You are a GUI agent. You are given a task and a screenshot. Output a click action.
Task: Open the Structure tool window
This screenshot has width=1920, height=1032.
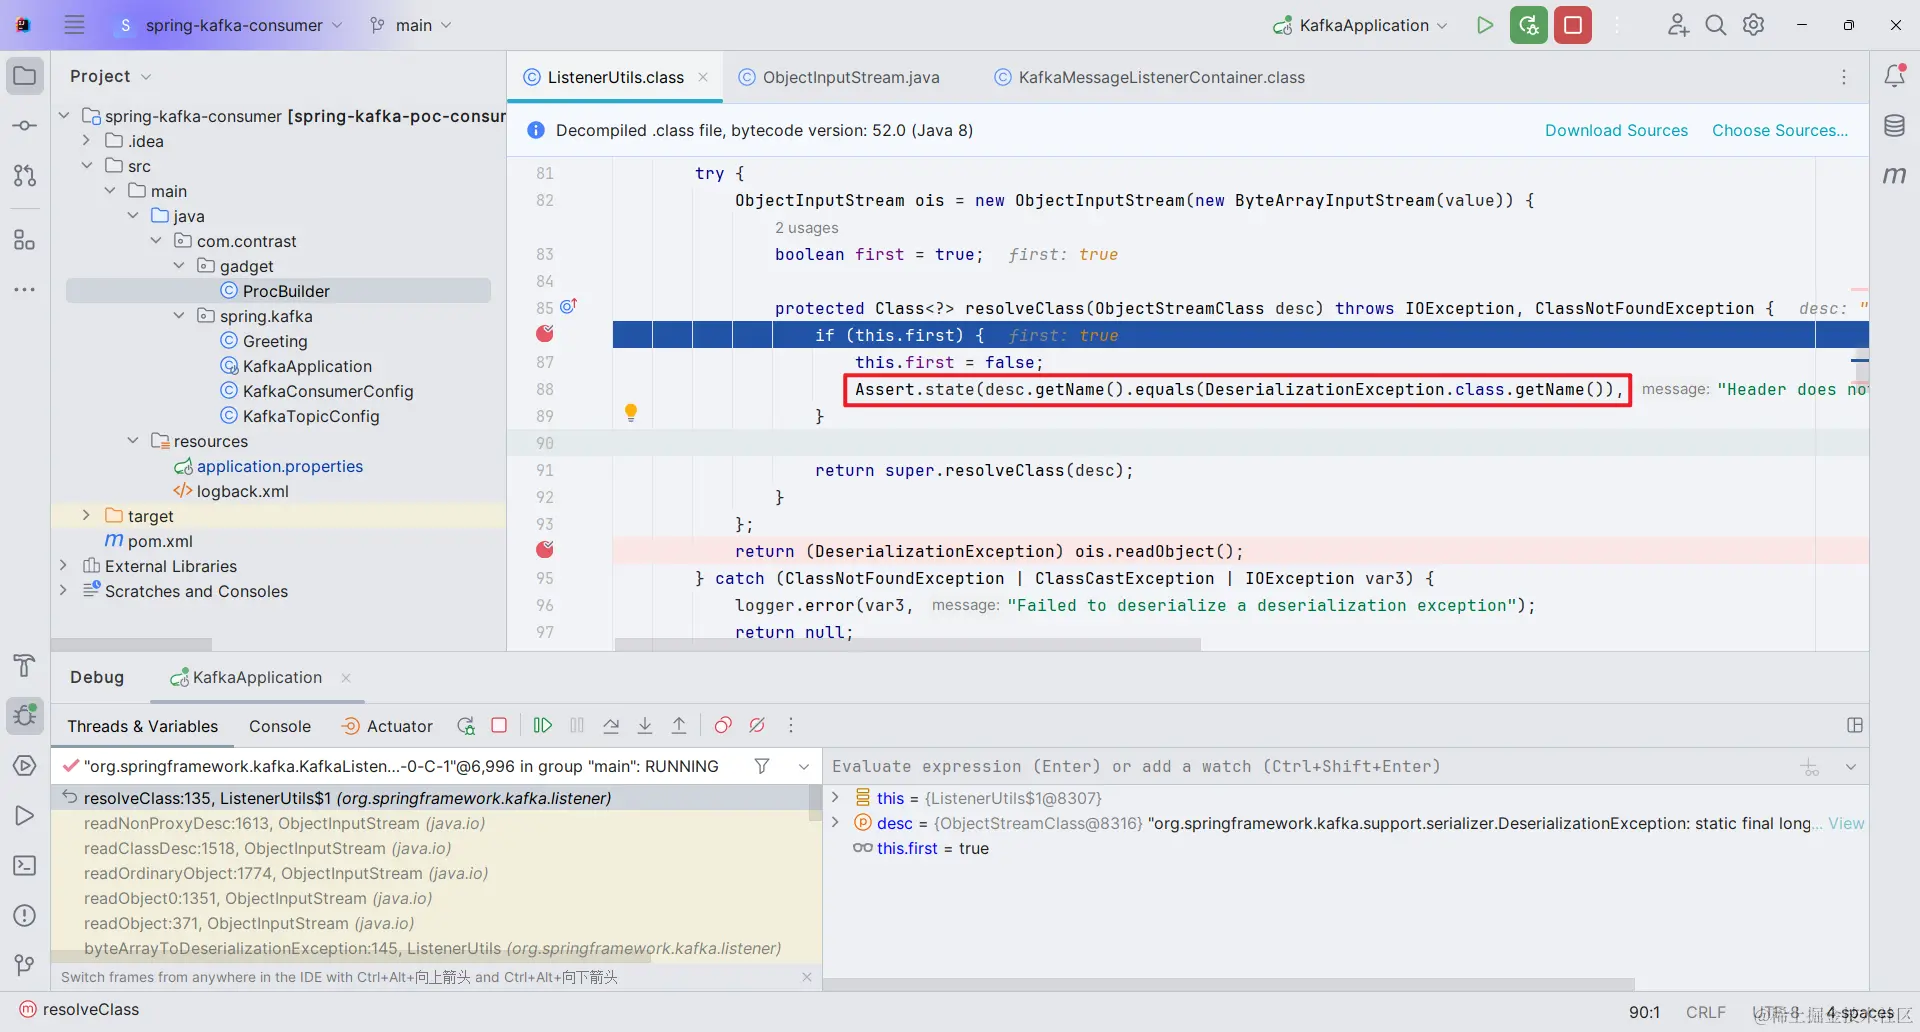pyautogui.click(x=25, y=240)
